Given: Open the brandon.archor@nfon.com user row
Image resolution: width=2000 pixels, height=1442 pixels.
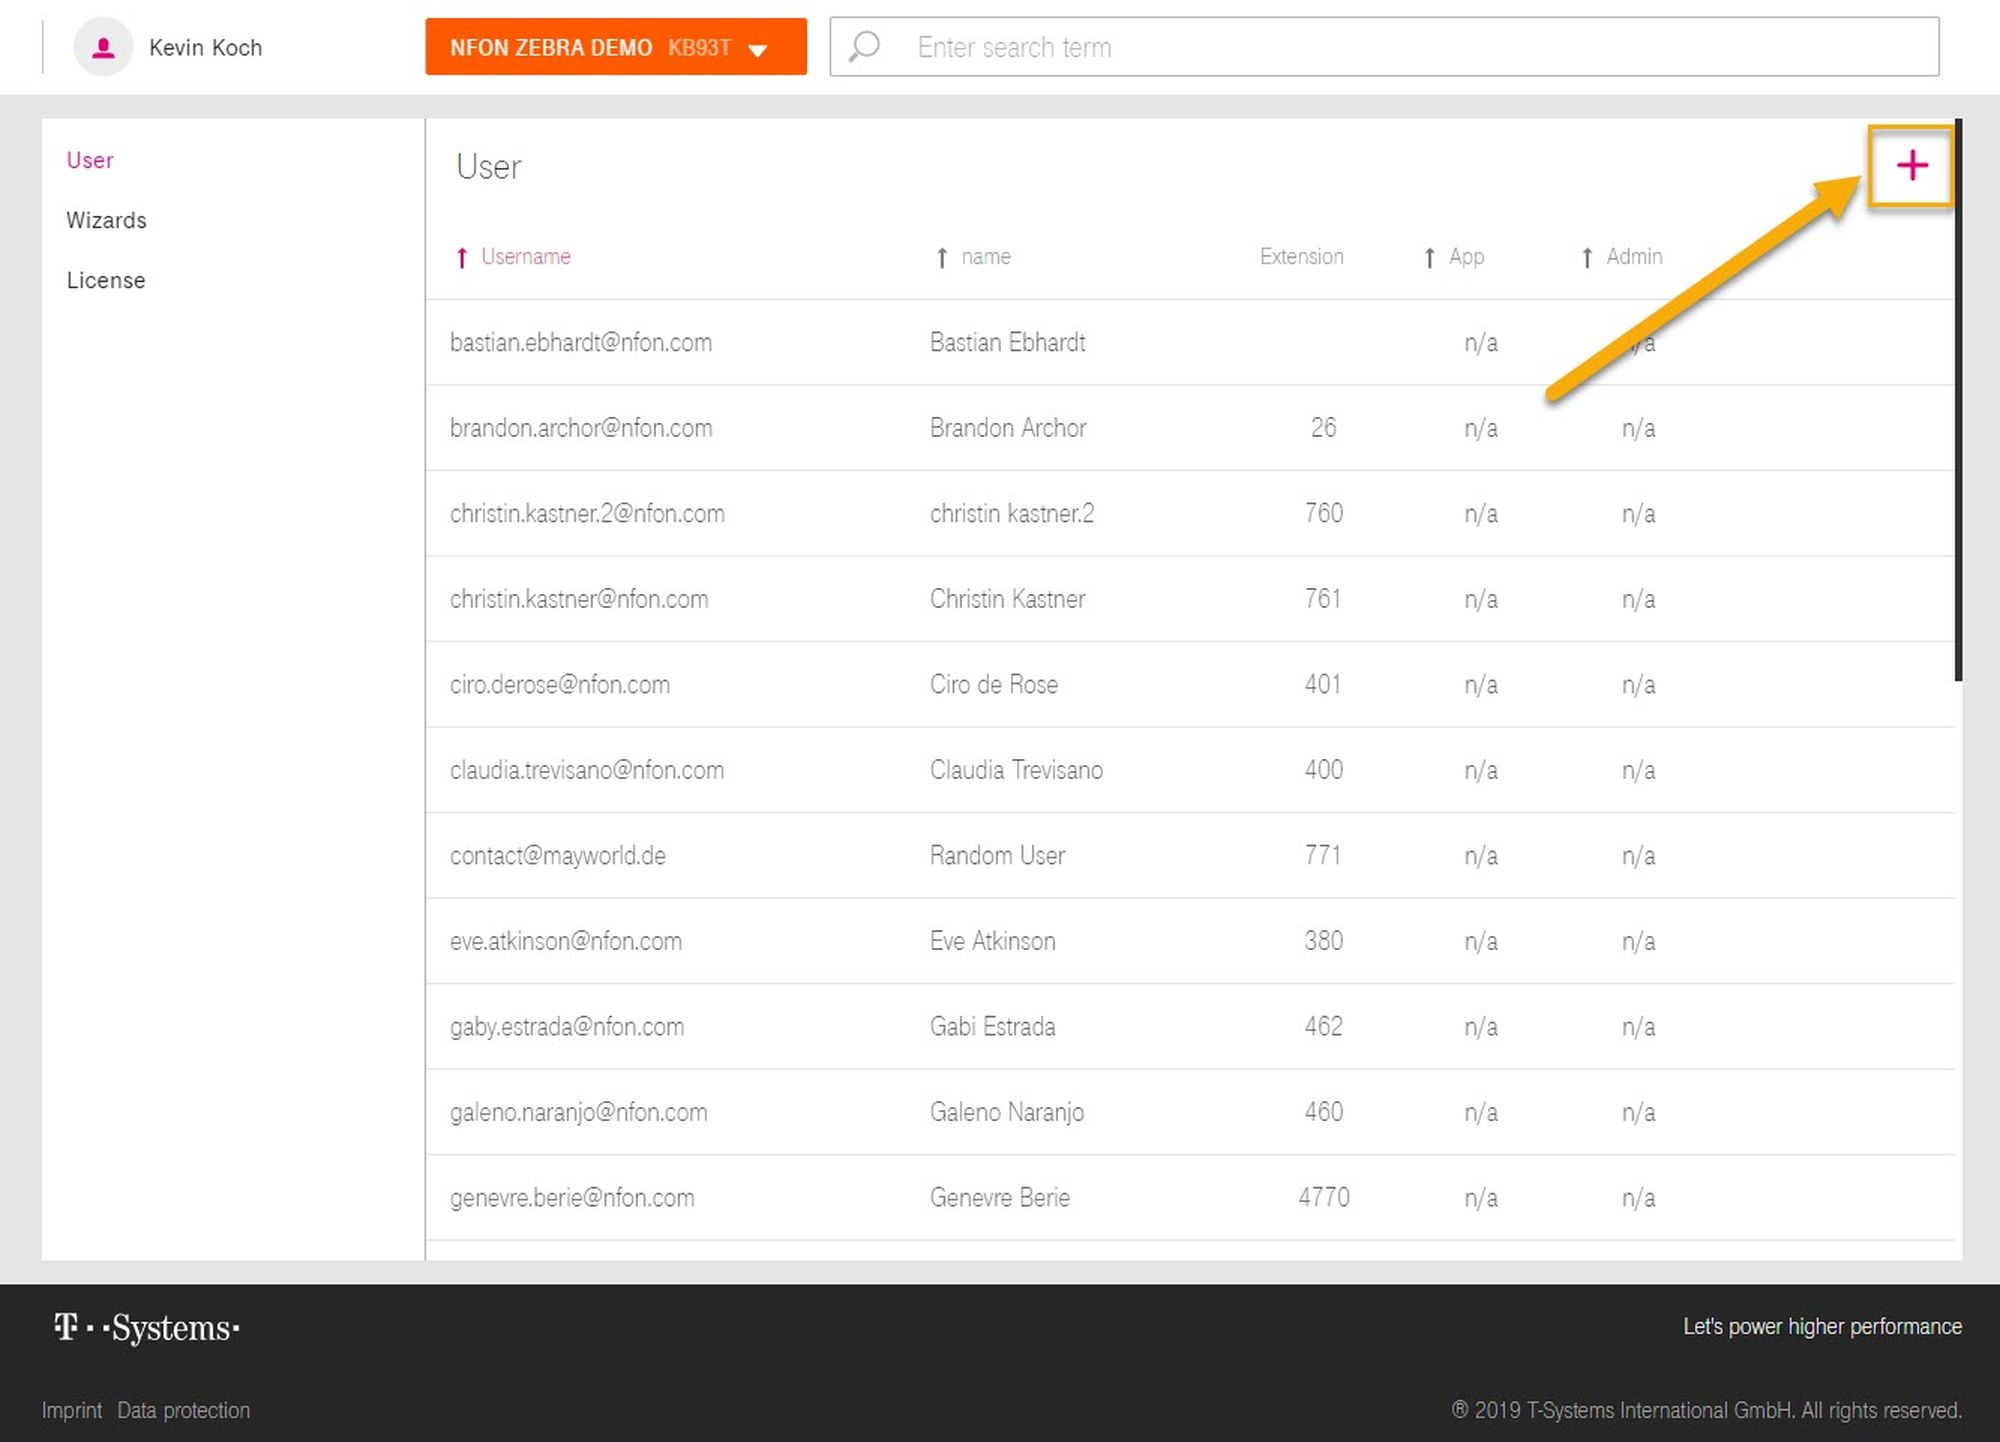Looking at the screenshot, I should click(581, 428).
